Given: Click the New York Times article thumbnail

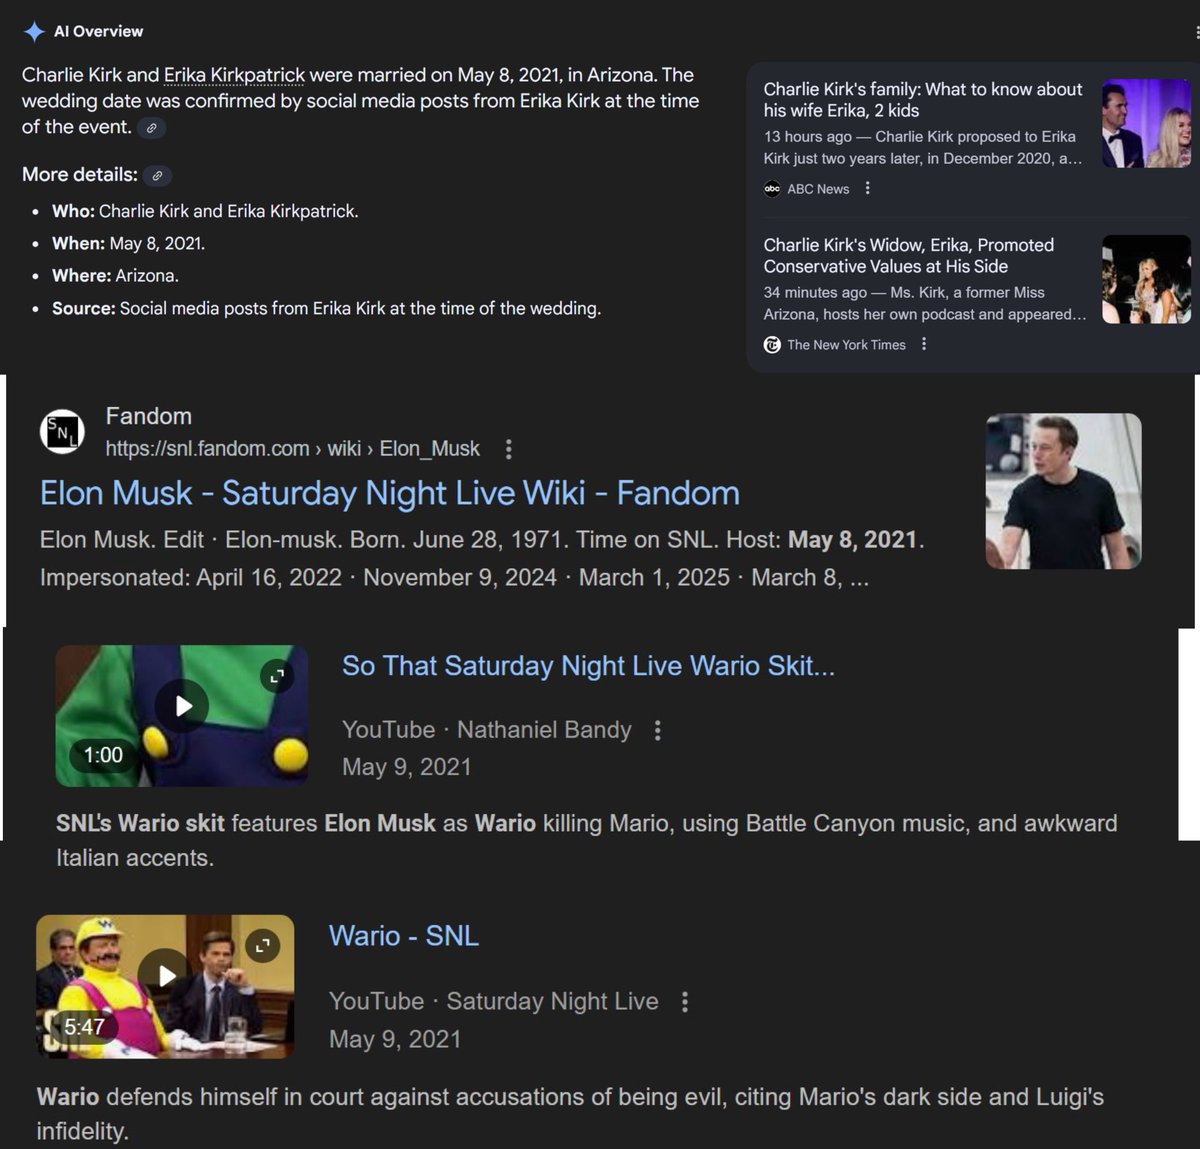Looking at the screenshot, I should pos(1146,279).
